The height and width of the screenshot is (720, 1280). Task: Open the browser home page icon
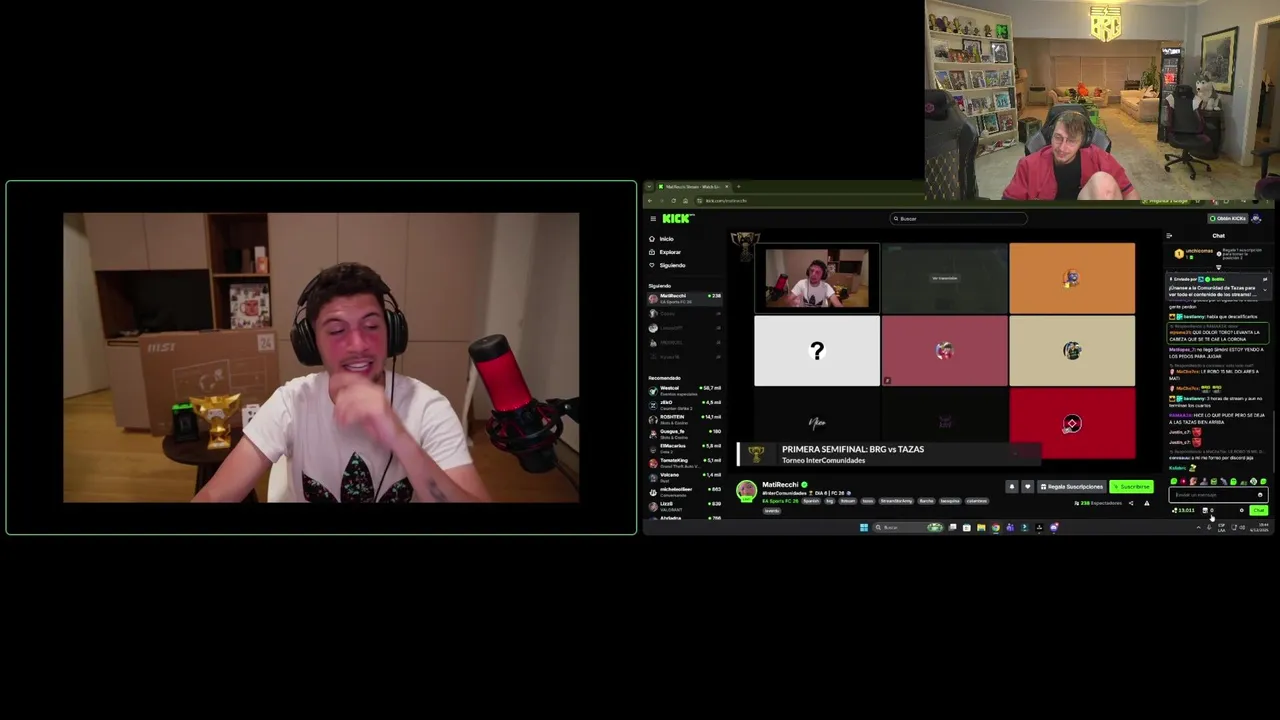coord(684,200)
